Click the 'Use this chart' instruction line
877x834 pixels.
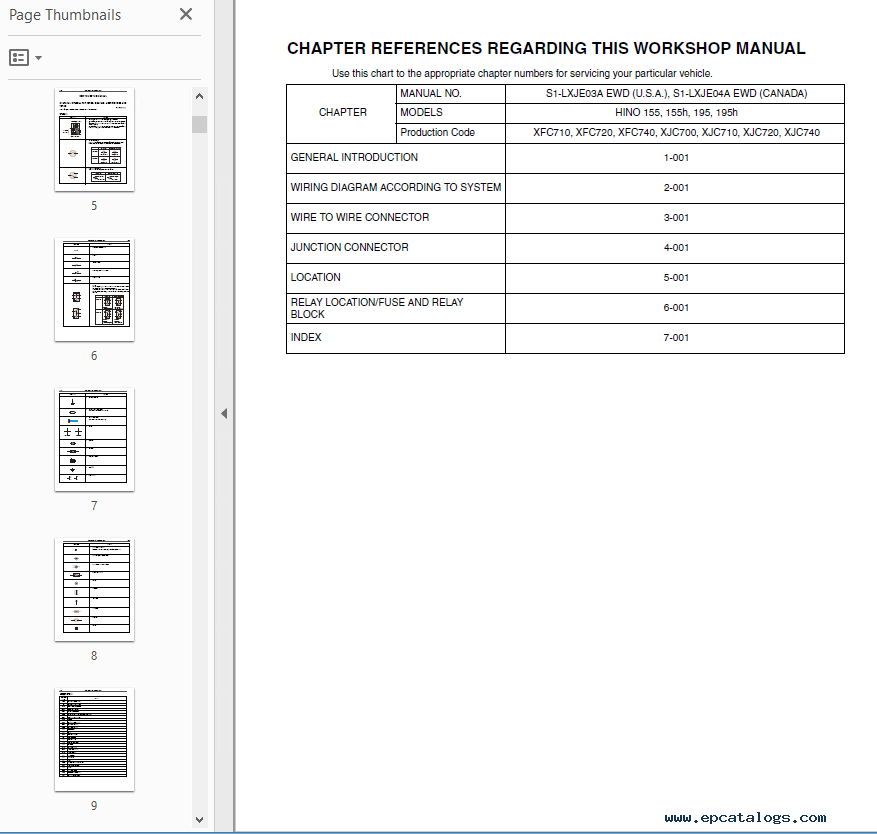pyautogui.click(x=522, y=73)
